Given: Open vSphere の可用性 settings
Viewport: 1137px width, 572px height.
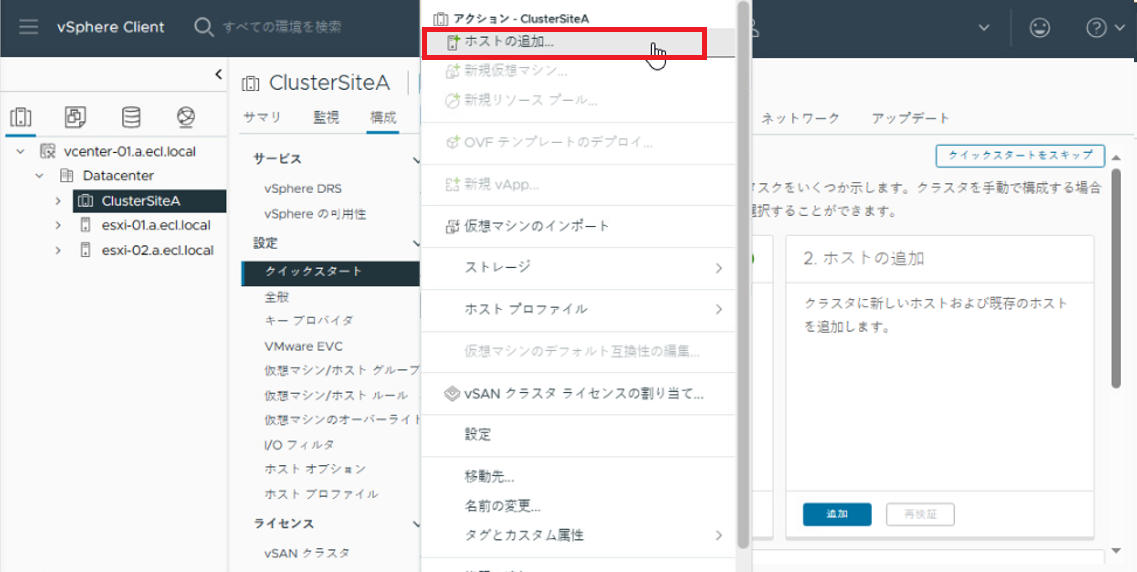Looking at the screenshot, I should point(315,214).
